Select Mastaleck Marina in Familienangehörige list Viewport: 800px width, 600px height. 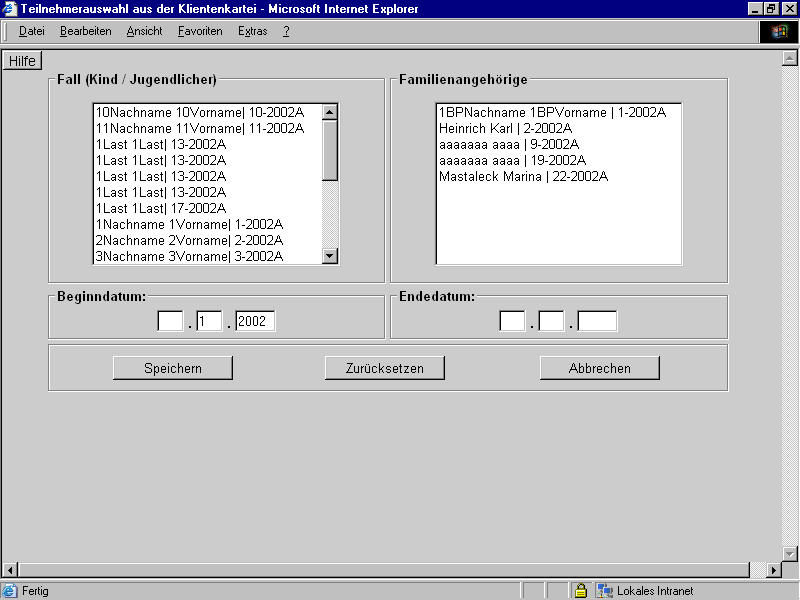[x=523, y=177]
